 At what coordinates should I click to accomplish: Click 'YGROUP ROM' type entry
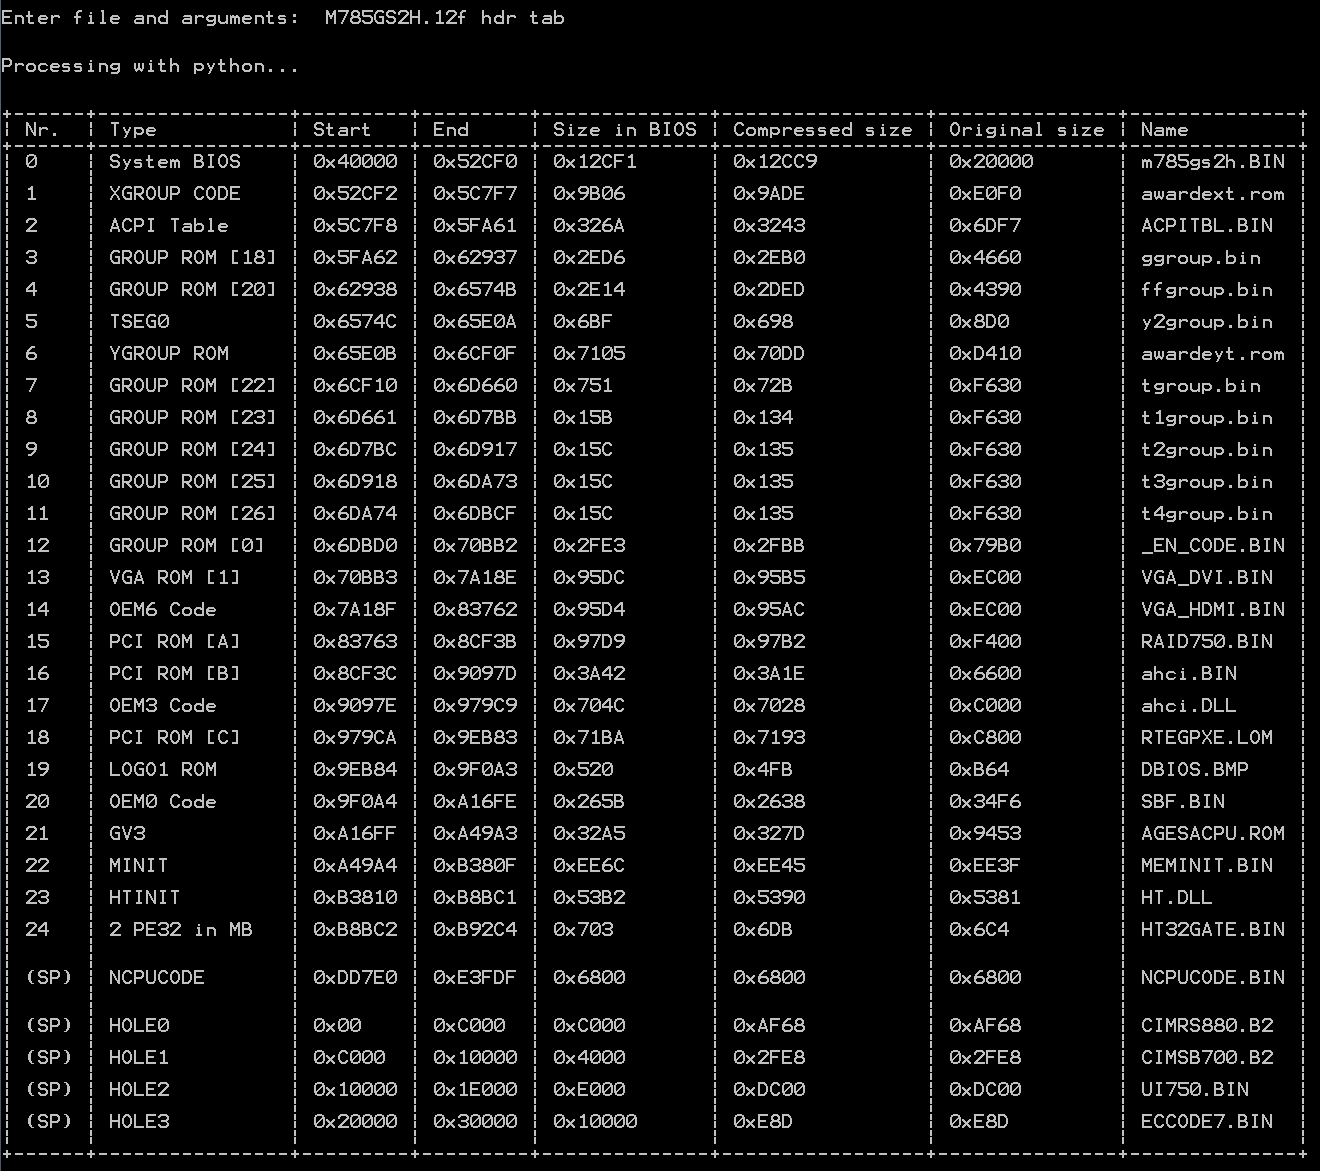(168, 353)
